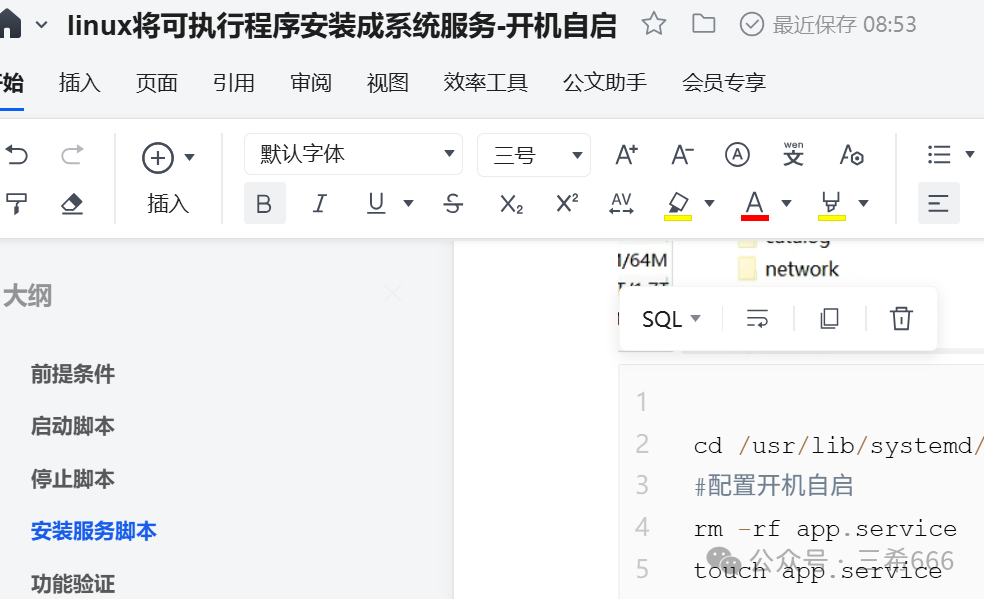
Task: Apply strikethrough formatting
Action: [x=453, y=203]
